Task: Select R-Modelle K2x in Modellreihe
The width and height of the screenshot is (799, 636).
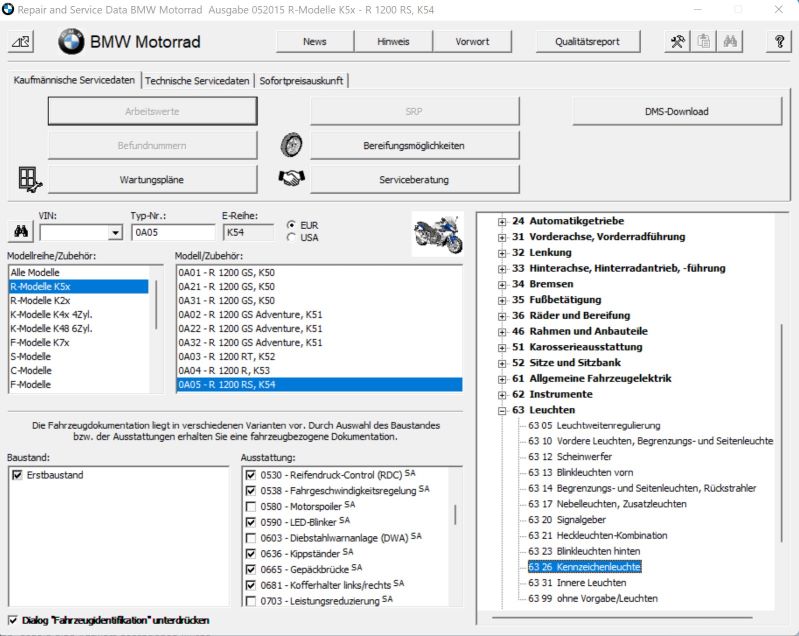Action: pyautogui.click(x=79, y=301)
